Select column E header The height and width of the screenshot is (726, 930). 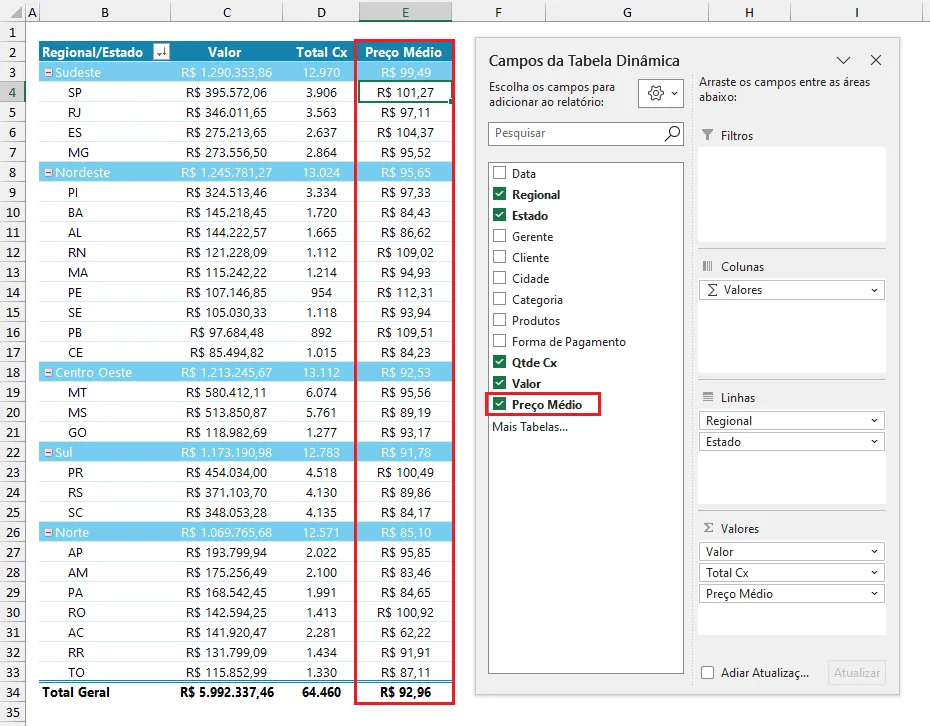(x=405, y=12)
